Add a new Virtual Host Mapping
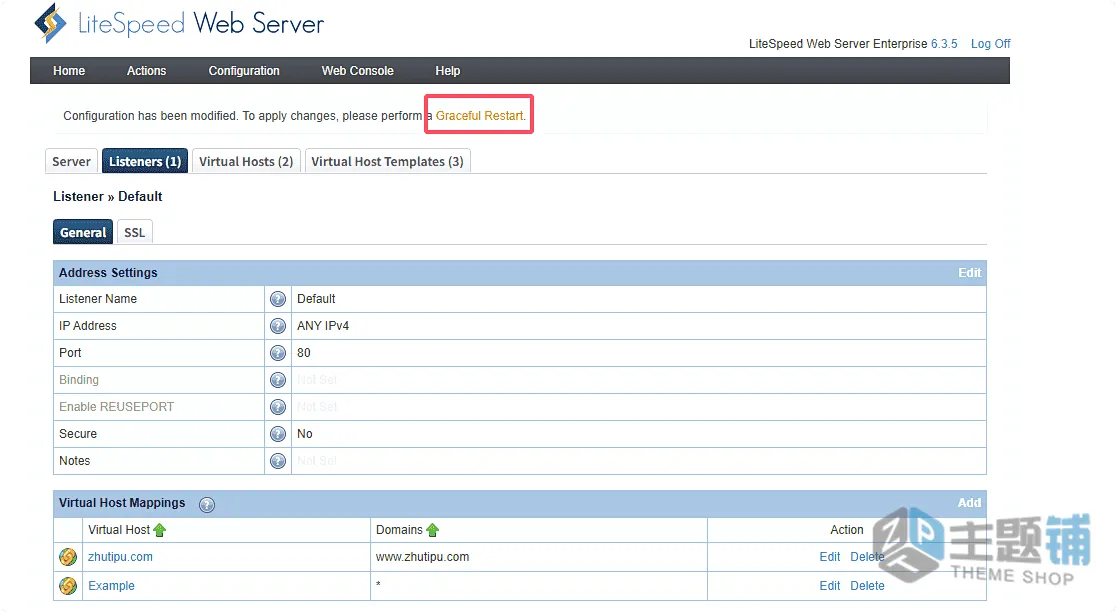The image size is (1116, 612). [969, 502]
